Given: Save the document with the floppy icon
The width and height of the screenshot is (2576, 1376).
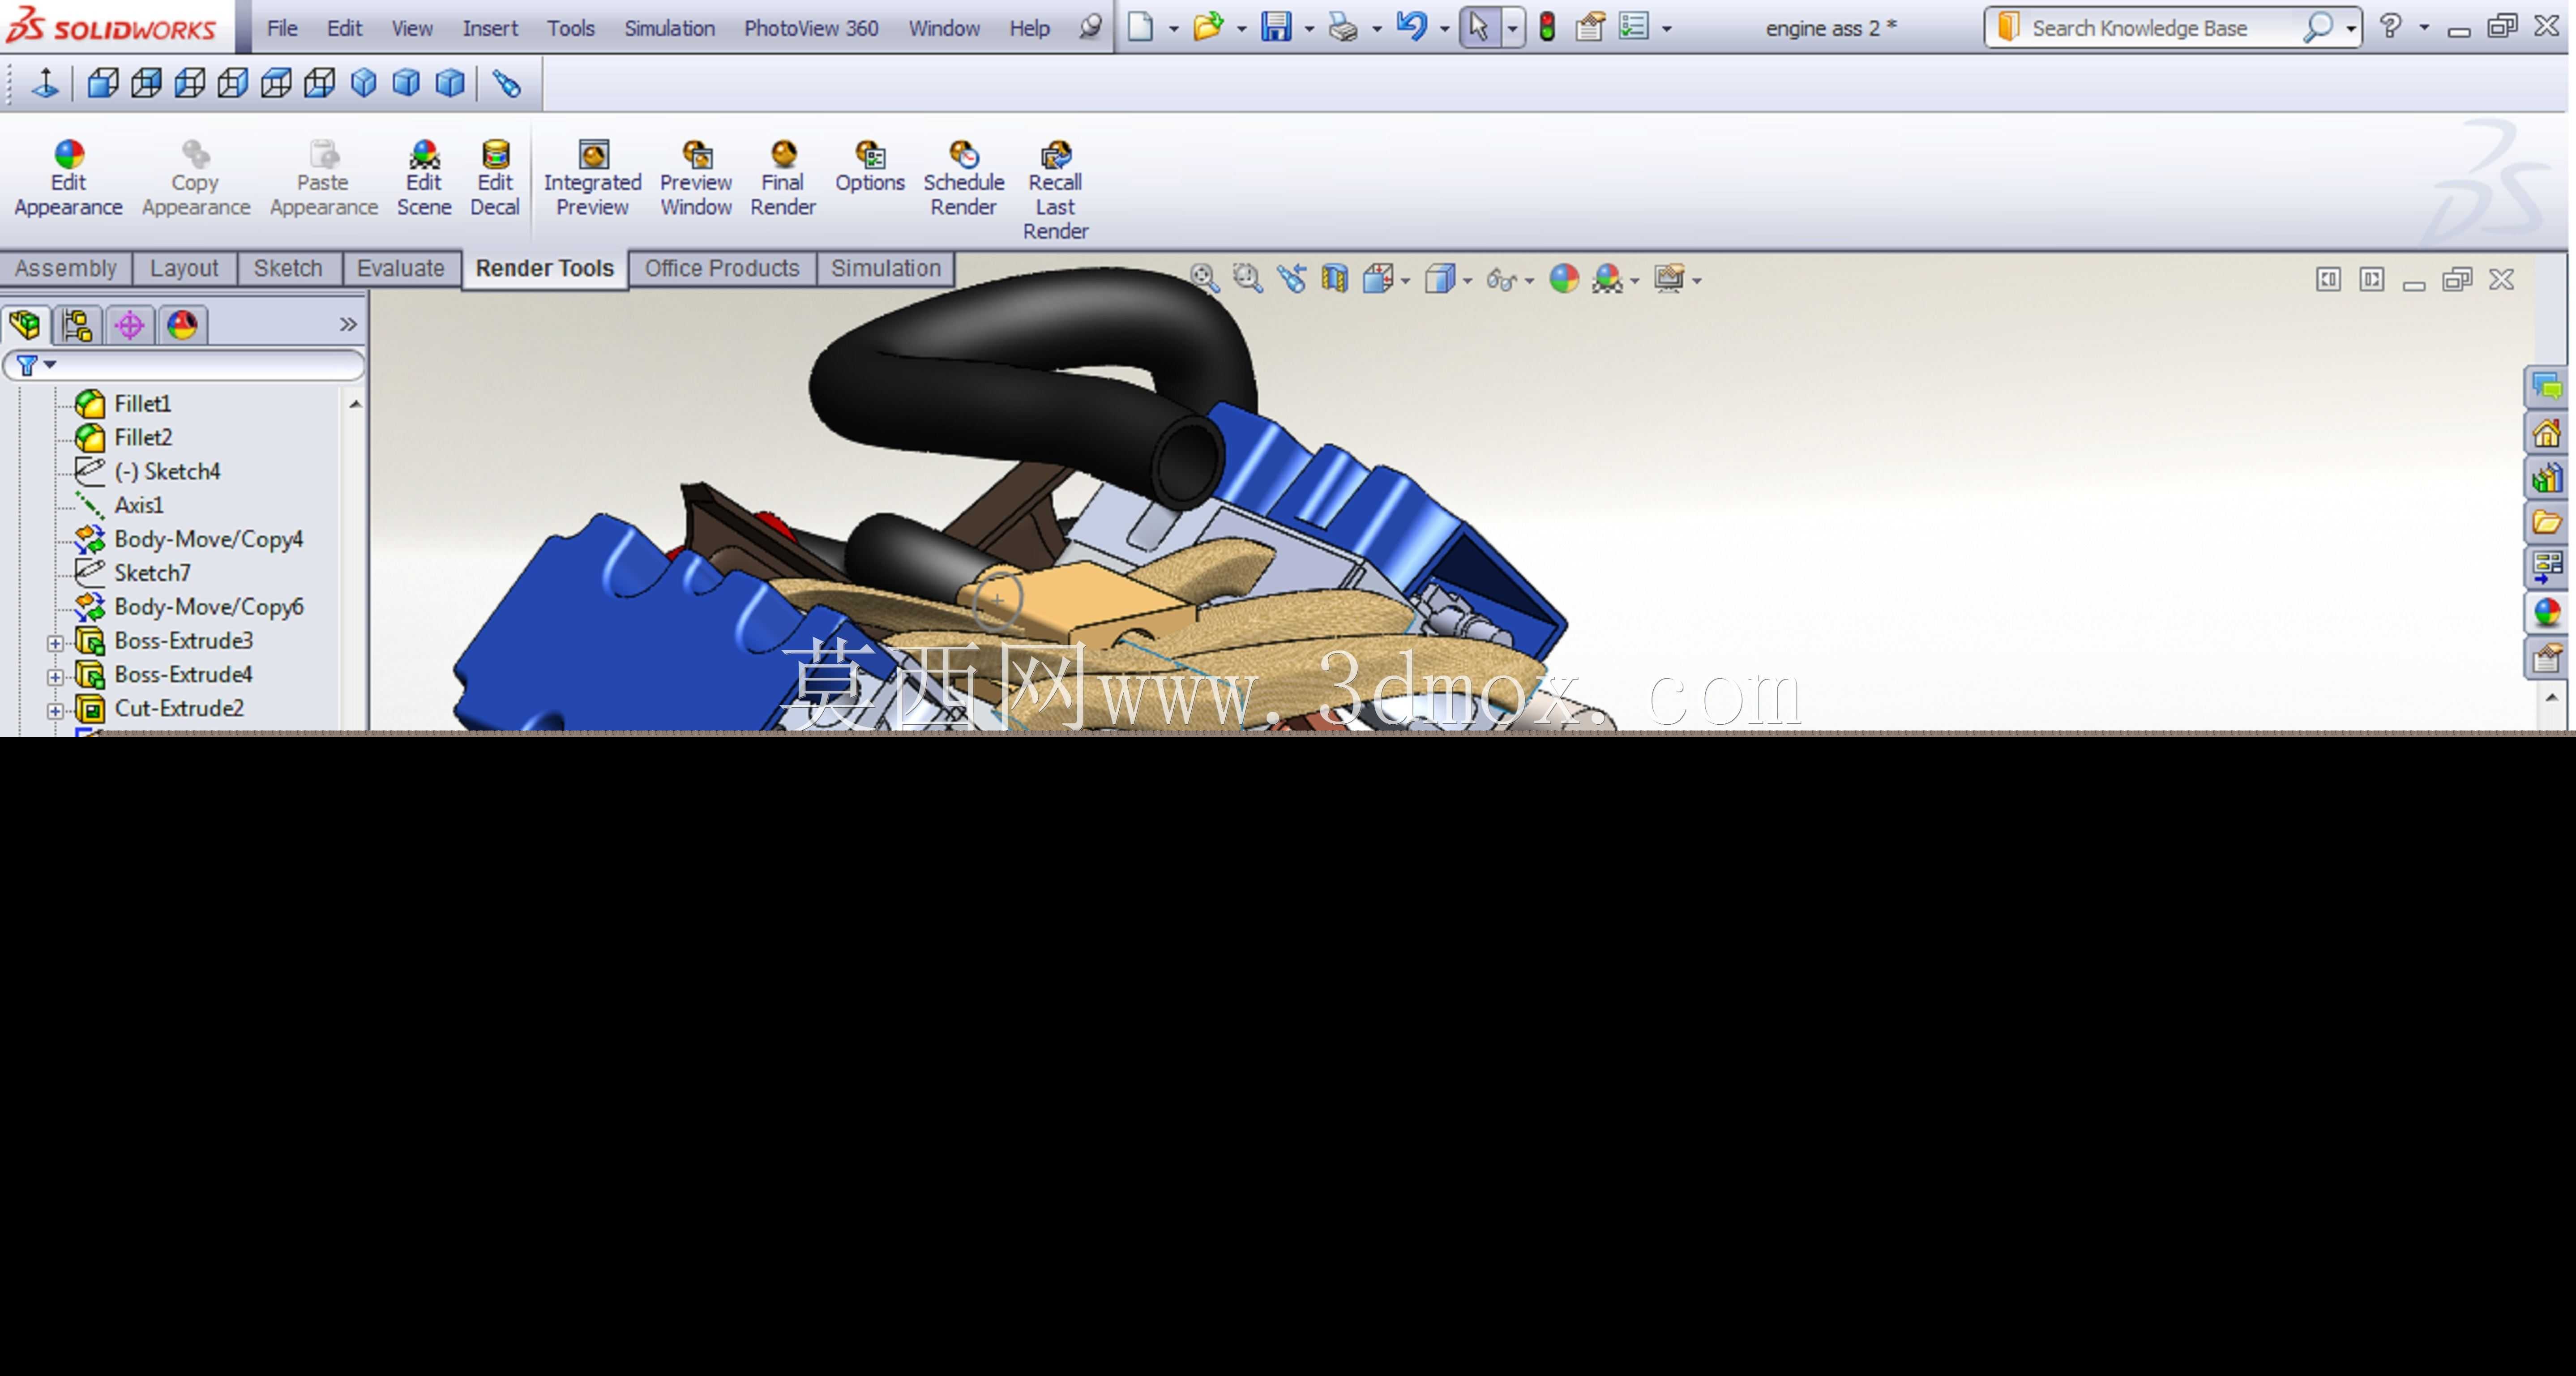Looking at the screenshot, I should point(1276,27).
